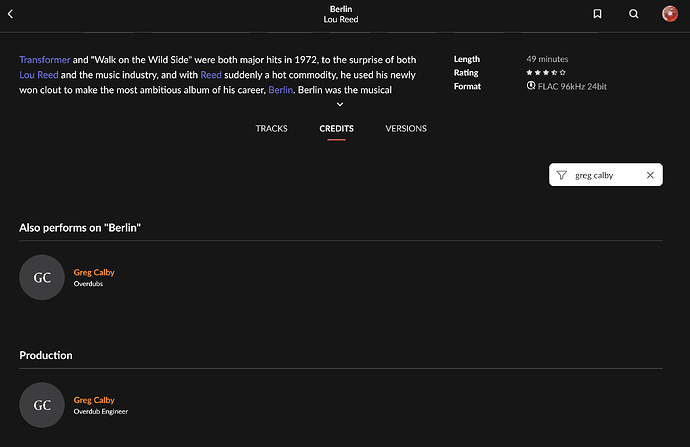Open the Transformer album link

click(44, 60)
